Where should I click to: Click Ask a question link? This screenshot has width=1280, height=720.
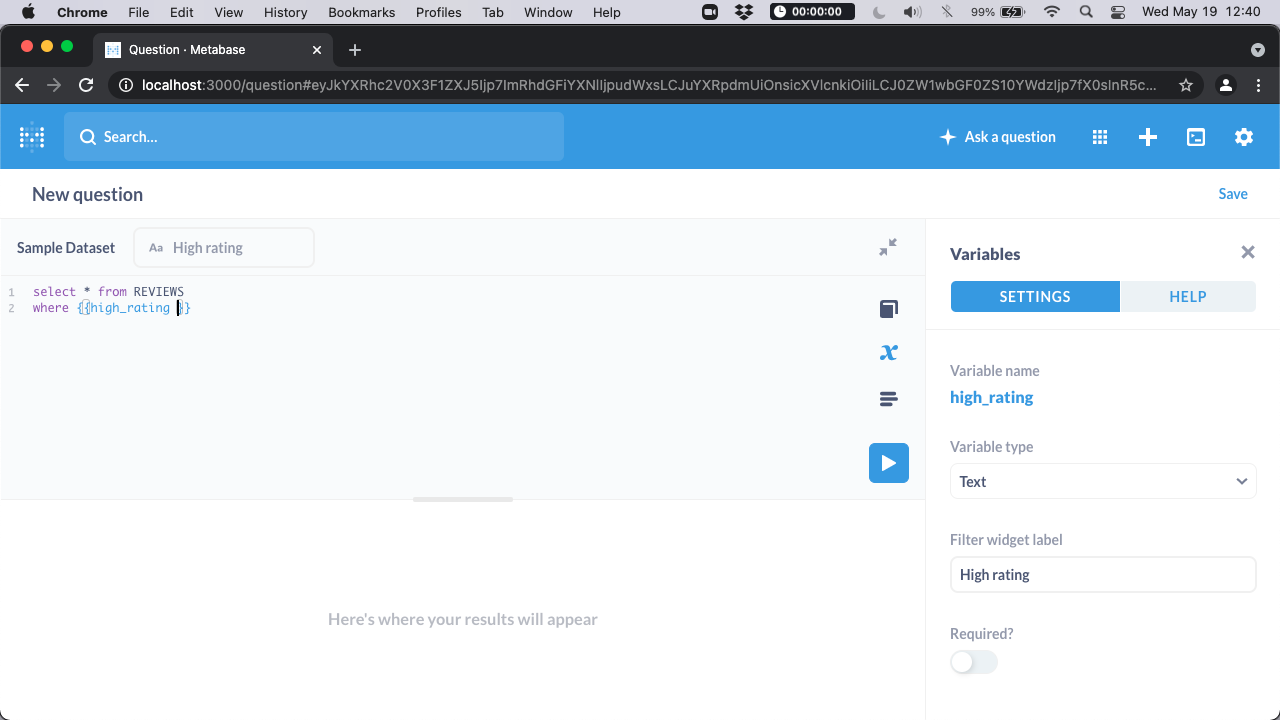1010,137
